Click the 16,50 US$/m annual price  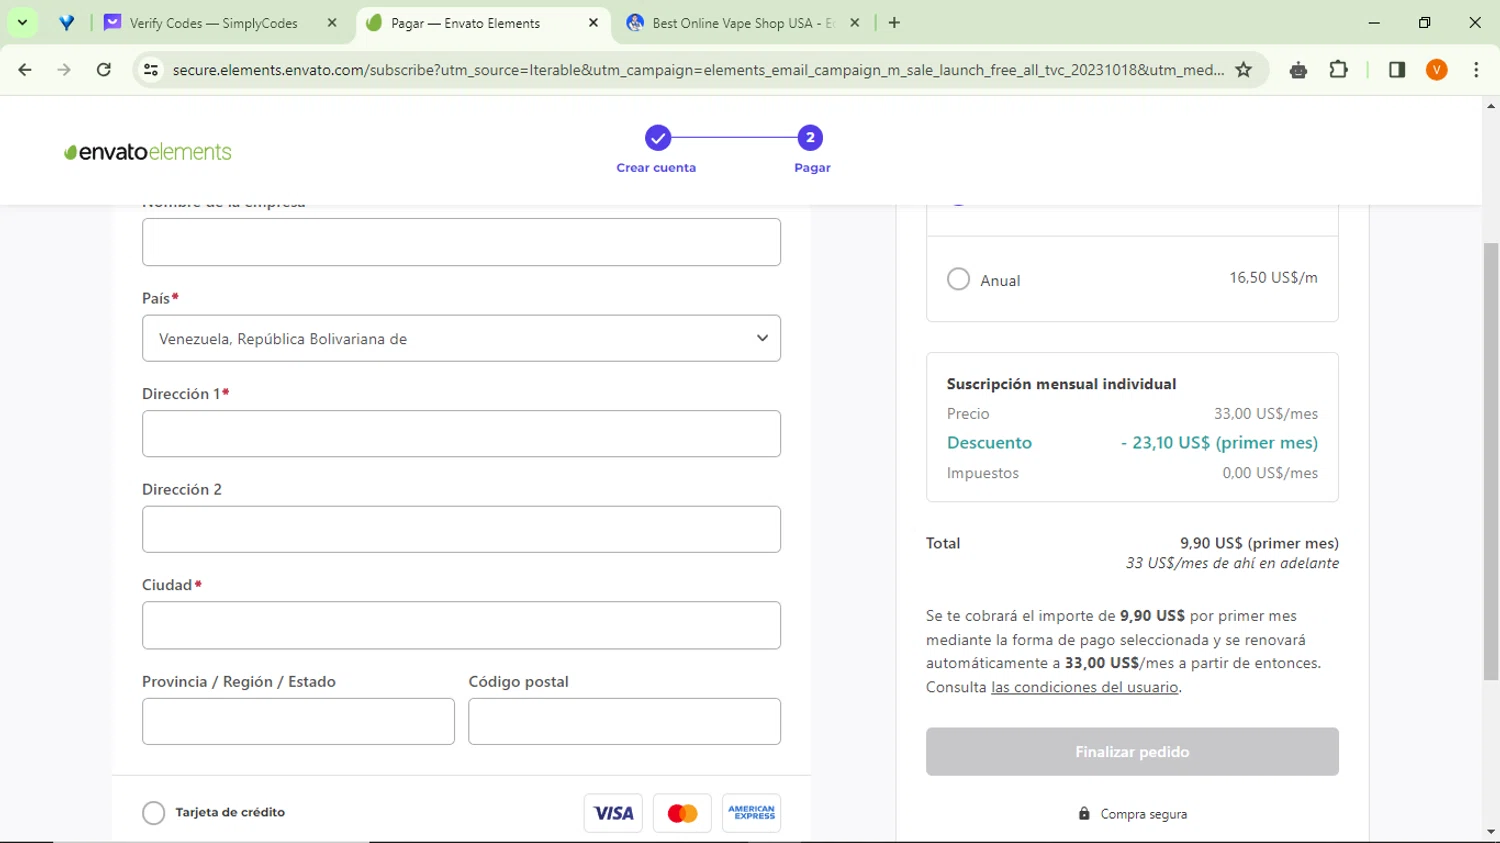click(1273, 278)
